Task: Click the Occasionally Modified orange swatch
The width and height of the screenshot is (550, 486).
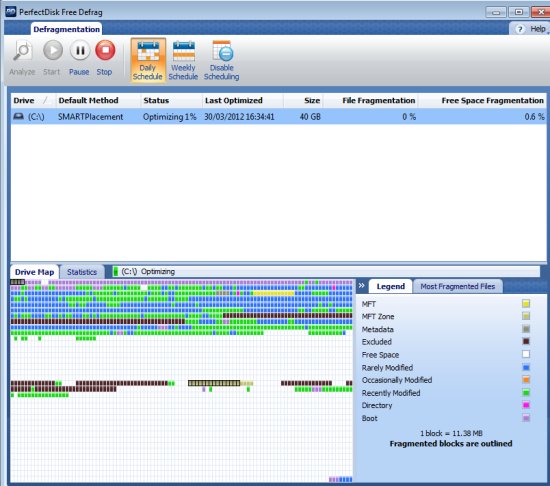Action: pos(526,380)
